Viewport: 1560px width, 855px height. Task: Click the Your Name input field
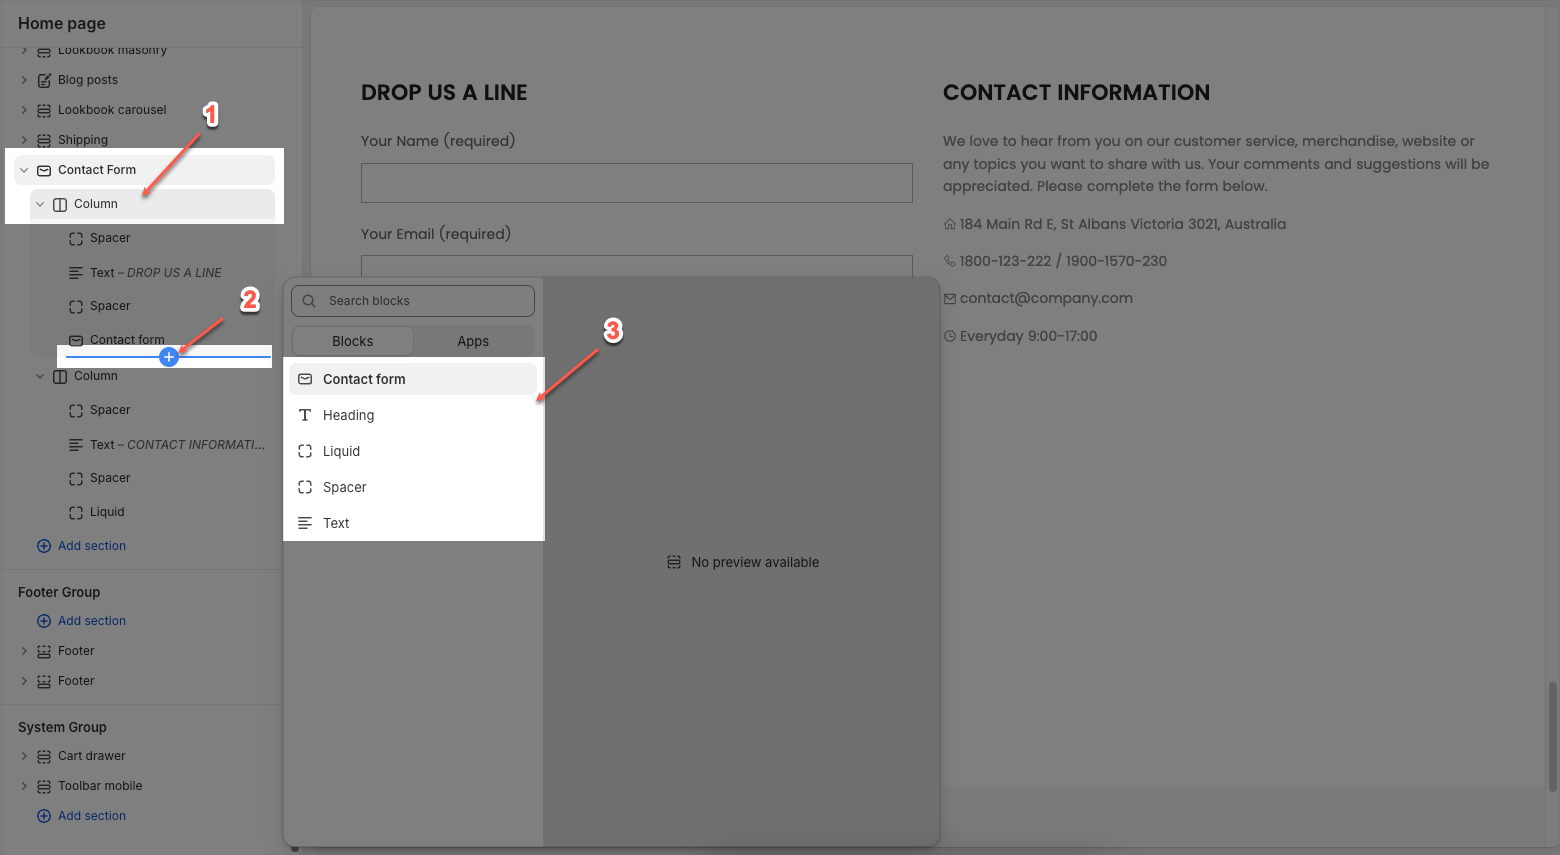pos(637,183)
